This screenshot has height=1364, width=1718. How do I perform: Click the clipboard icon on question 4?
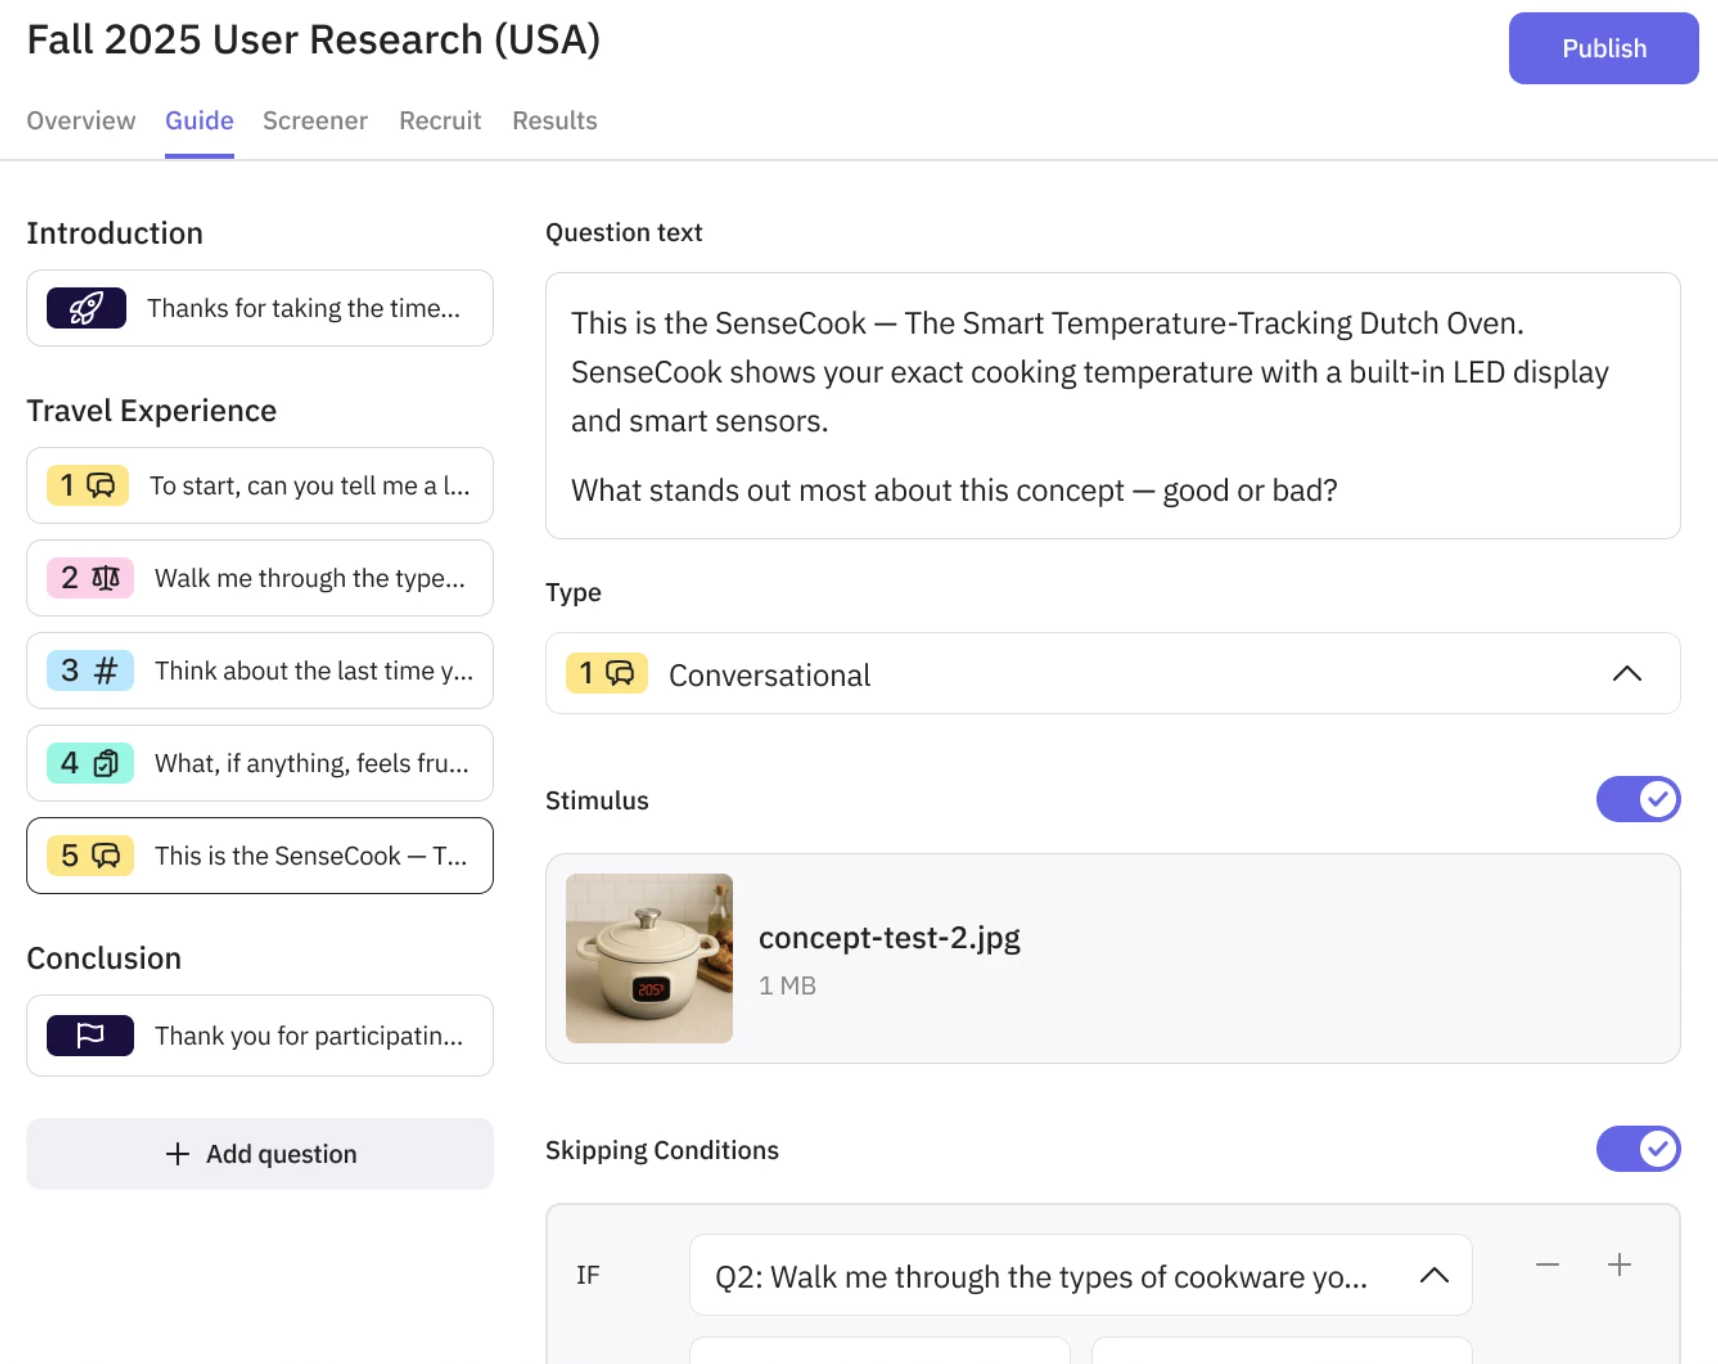click(x=106, y=764)
